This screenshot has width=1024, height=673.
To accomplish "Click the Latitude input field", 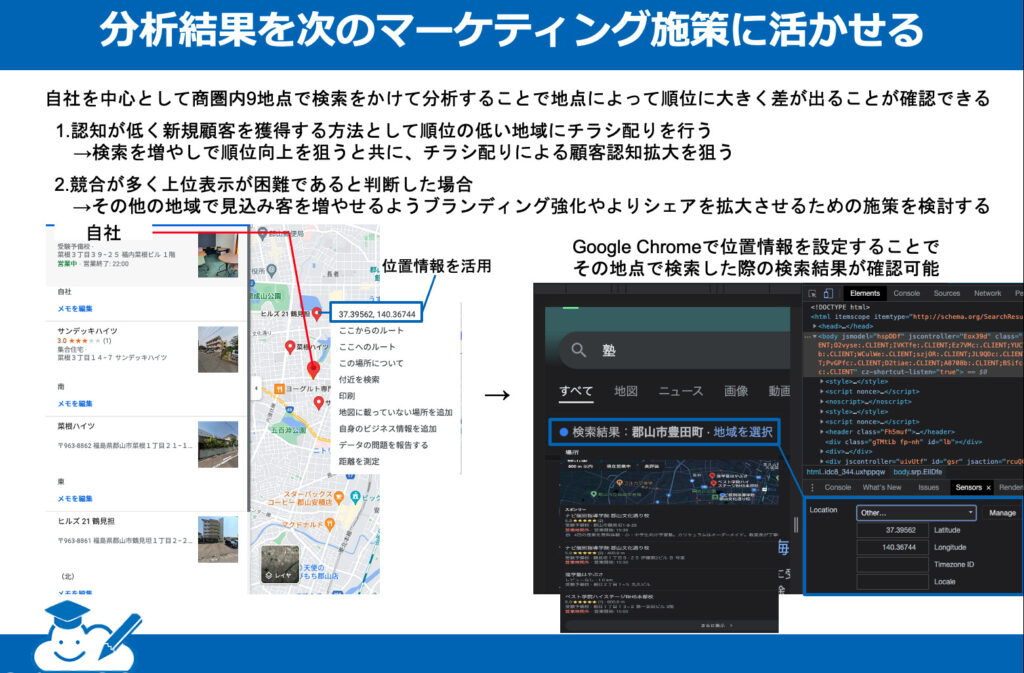I will click(x=892, y=530).
